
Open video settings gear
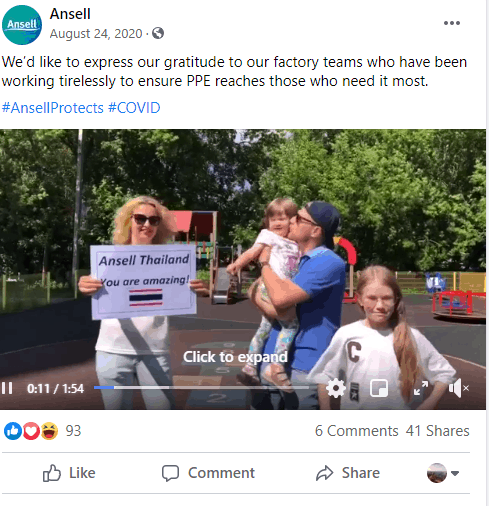pos(336,388)
